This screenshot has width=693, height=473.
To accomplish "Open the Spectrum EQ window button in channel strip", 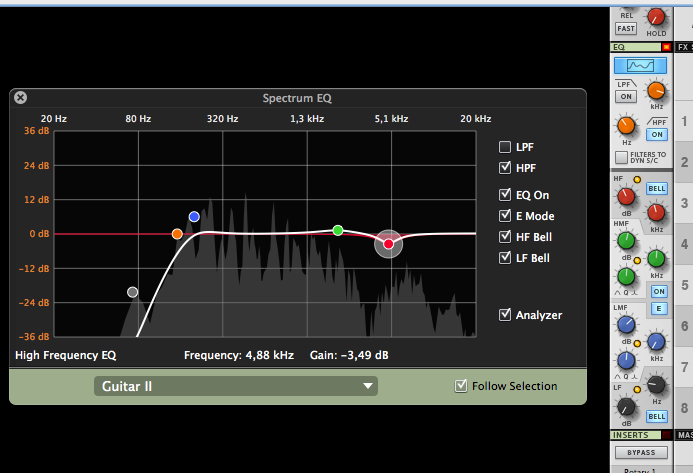I will pos(640,66).
